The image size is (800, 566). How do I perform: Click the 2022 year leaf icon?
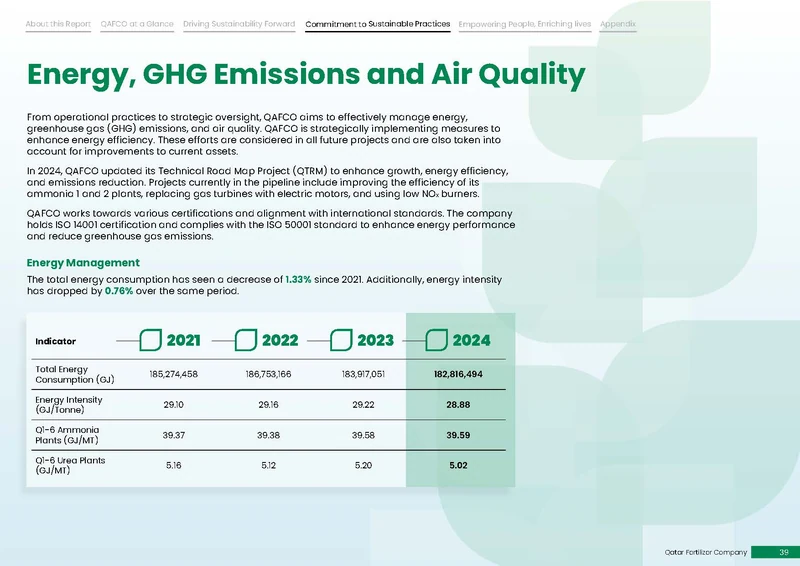click(246, 340)
